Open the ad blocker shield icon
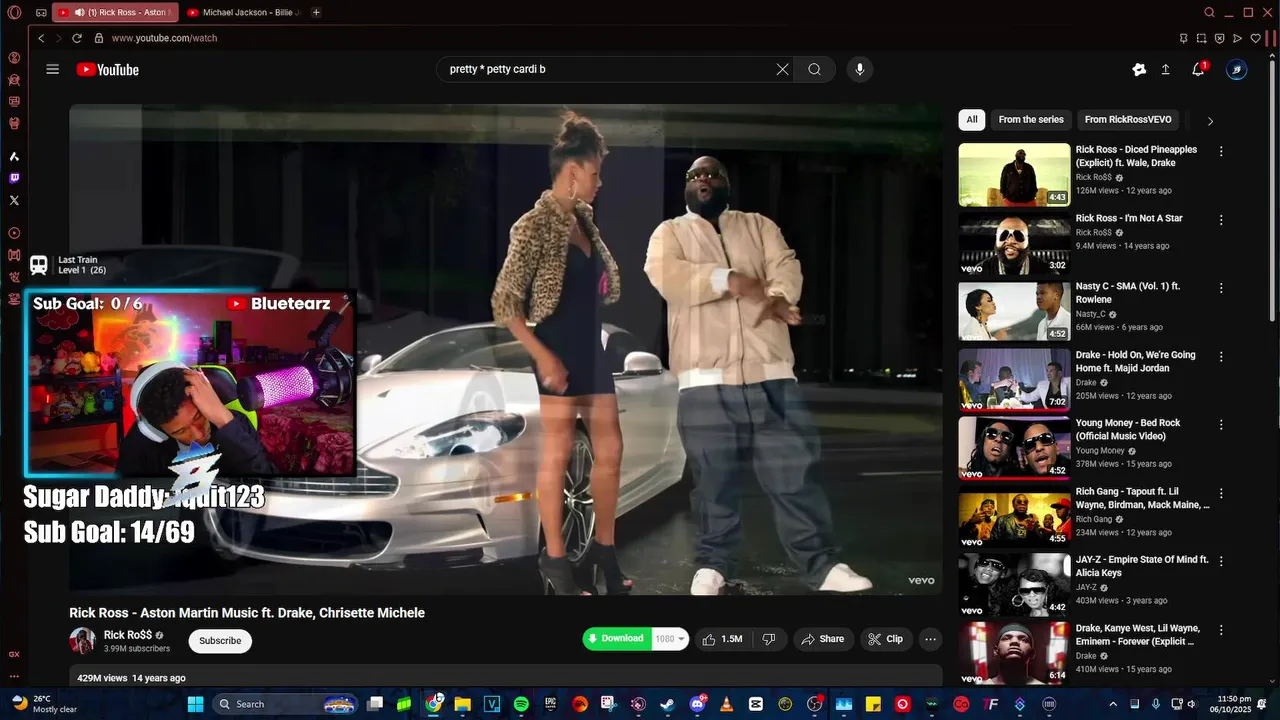Screen dimensions: 1280x720 (1219, 38)
